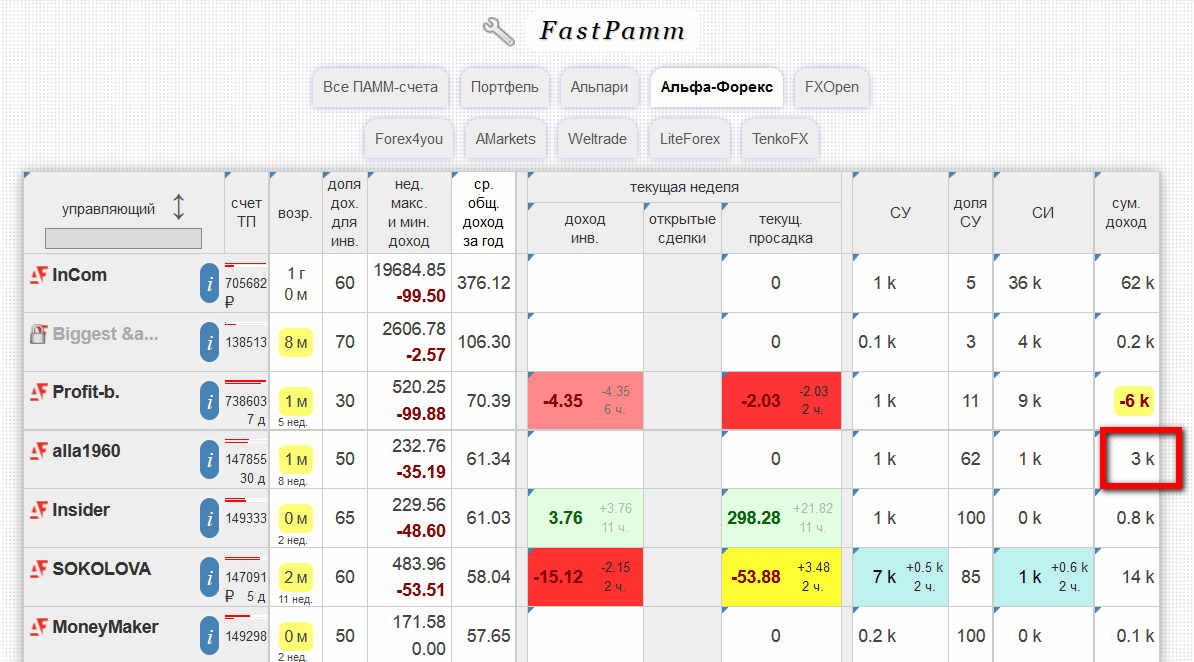Screen dimensions: 1194x662
Task: Switch to the Альпари tab
Action: (599, 87)
